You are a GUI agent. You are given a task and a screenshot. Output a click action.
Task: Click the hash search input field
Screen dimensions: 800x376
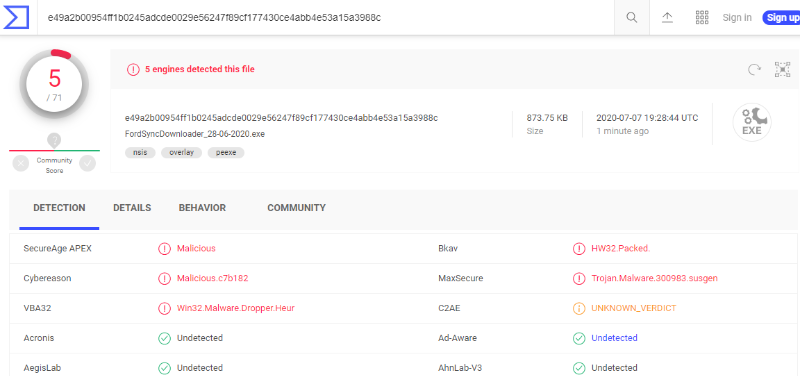pyautogui.click(x=327, y=17)
